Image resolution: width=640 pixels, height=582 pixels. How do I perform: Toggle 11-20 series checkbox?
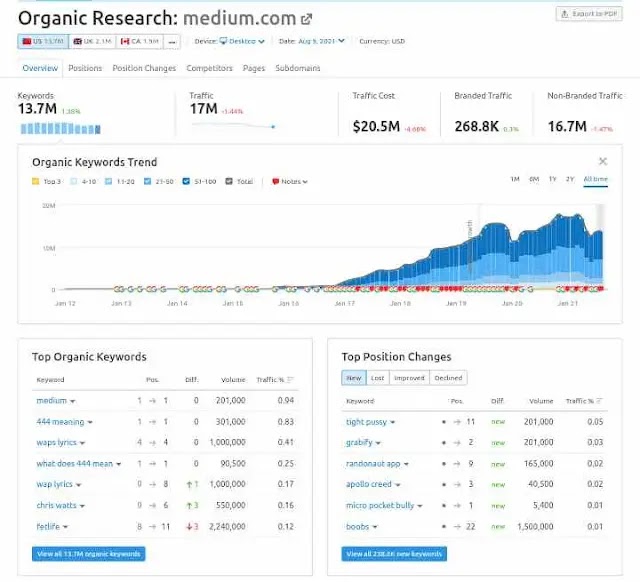coord(108,181)
